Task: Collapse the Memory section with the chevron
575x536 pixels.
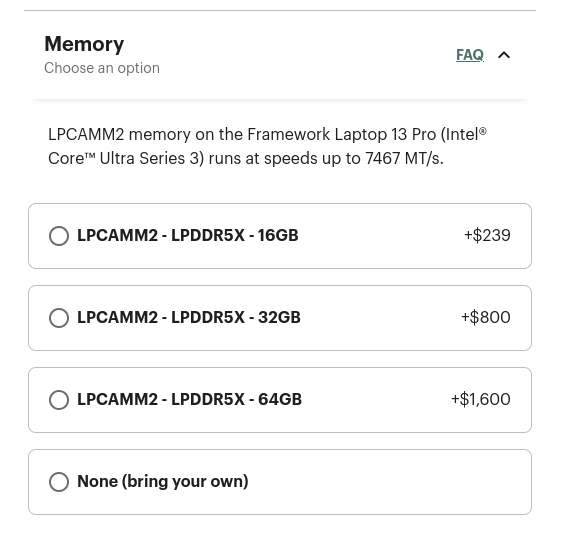Action: [x=504, y=55]
